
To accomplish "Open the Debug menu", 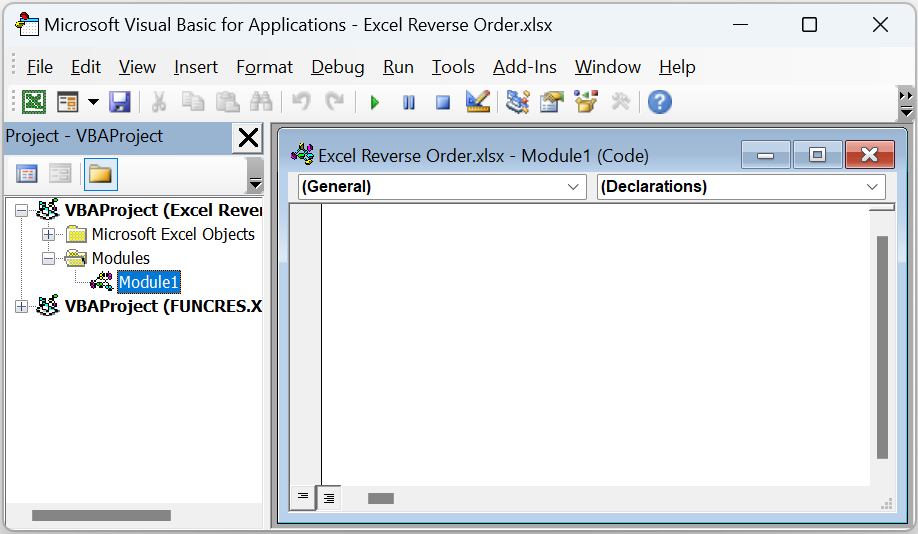I will coord(338,67).
